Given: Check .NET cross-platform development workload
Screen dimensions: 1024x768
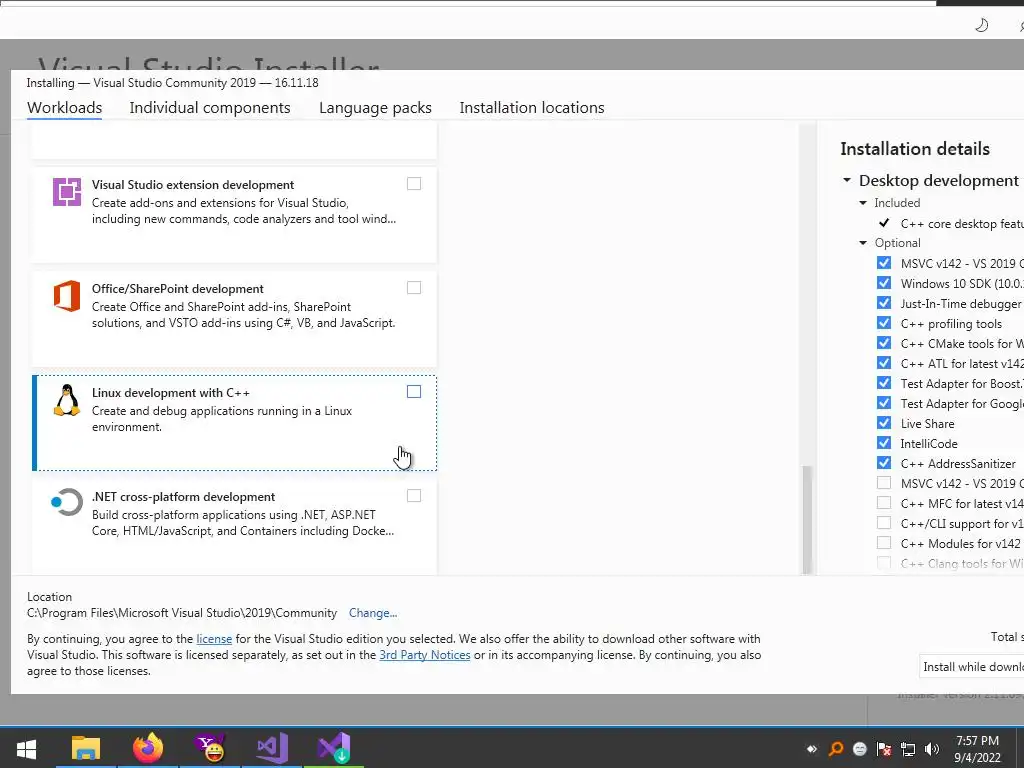Looking at the screenshot, I should (414, 496).
